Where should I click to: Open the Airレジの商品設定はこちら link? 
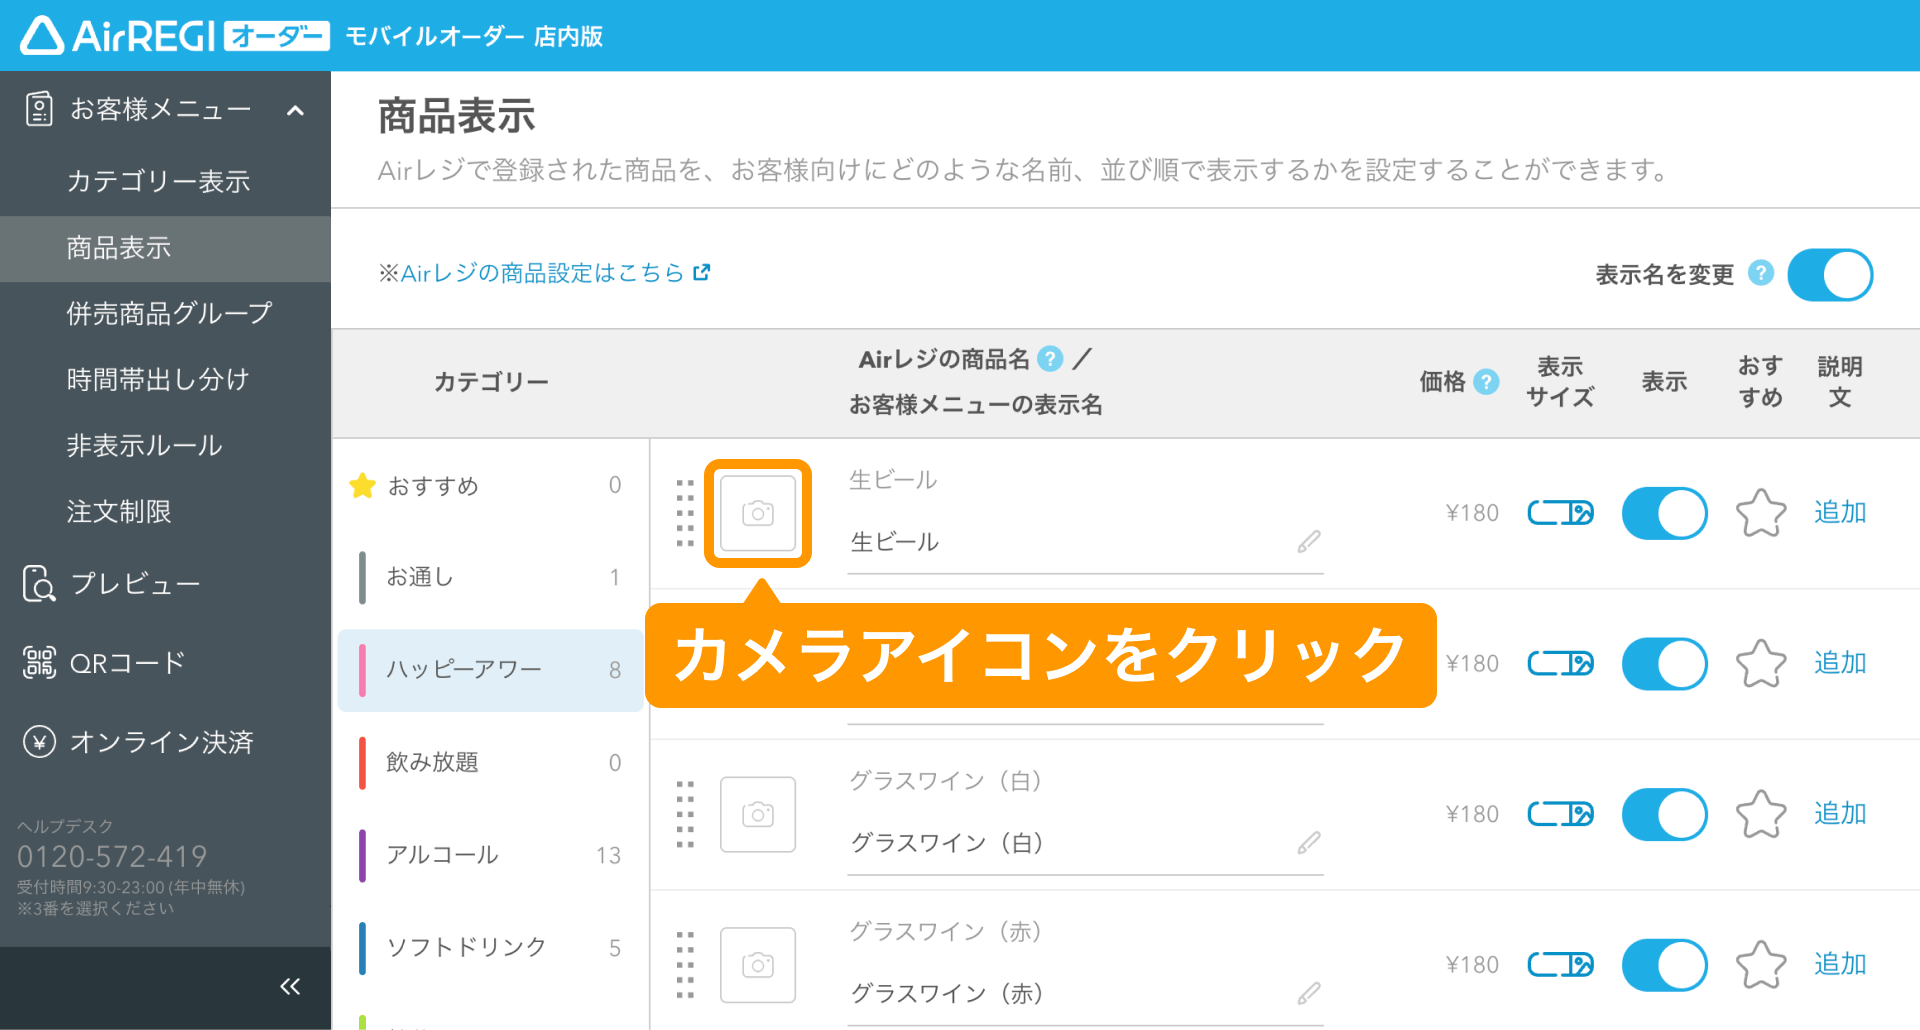coord(535,271)
